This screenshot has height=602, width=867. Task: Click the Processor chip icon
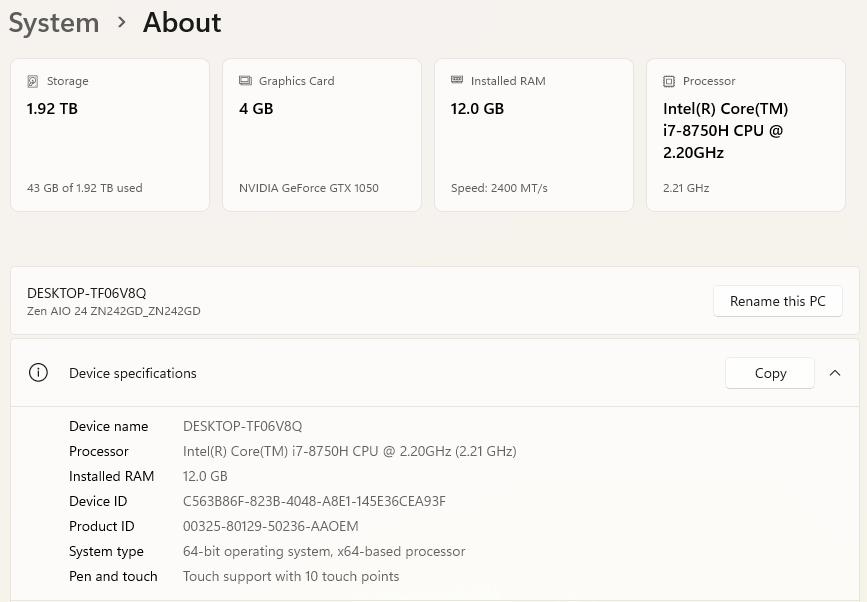[x=669, y=81]
